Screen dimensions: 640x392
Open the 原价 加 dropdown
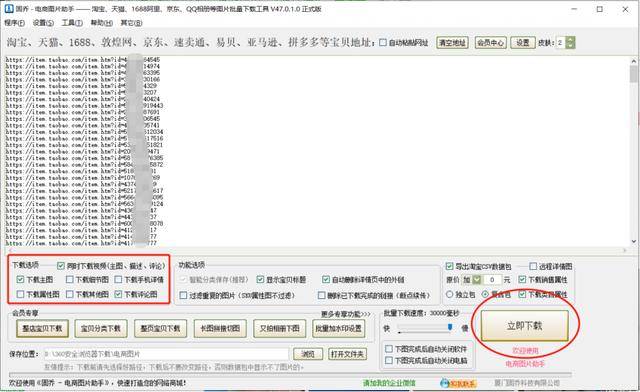(477, 280)
